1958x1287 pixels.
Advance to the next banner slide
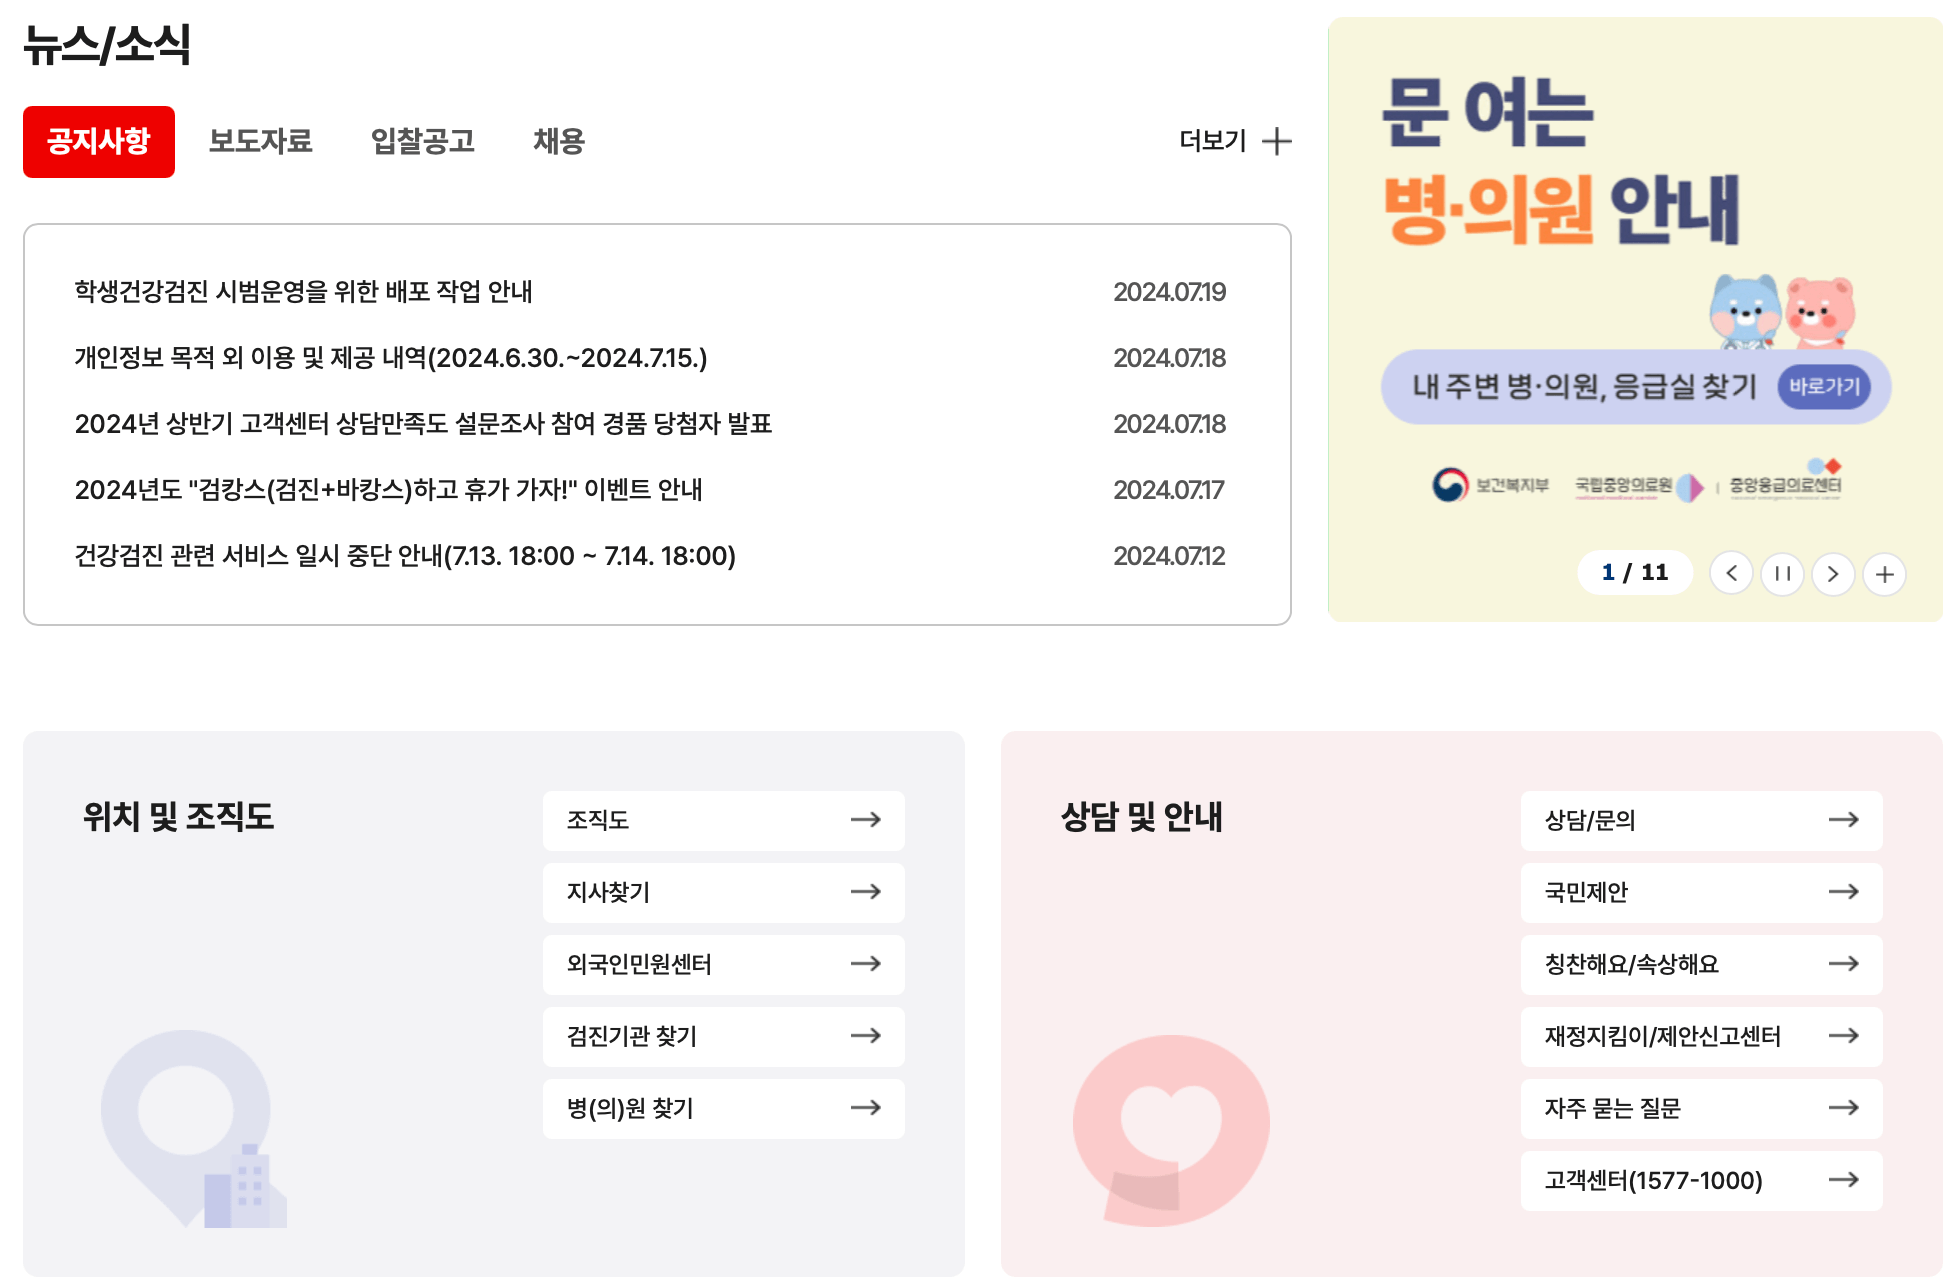[1833, 574]
